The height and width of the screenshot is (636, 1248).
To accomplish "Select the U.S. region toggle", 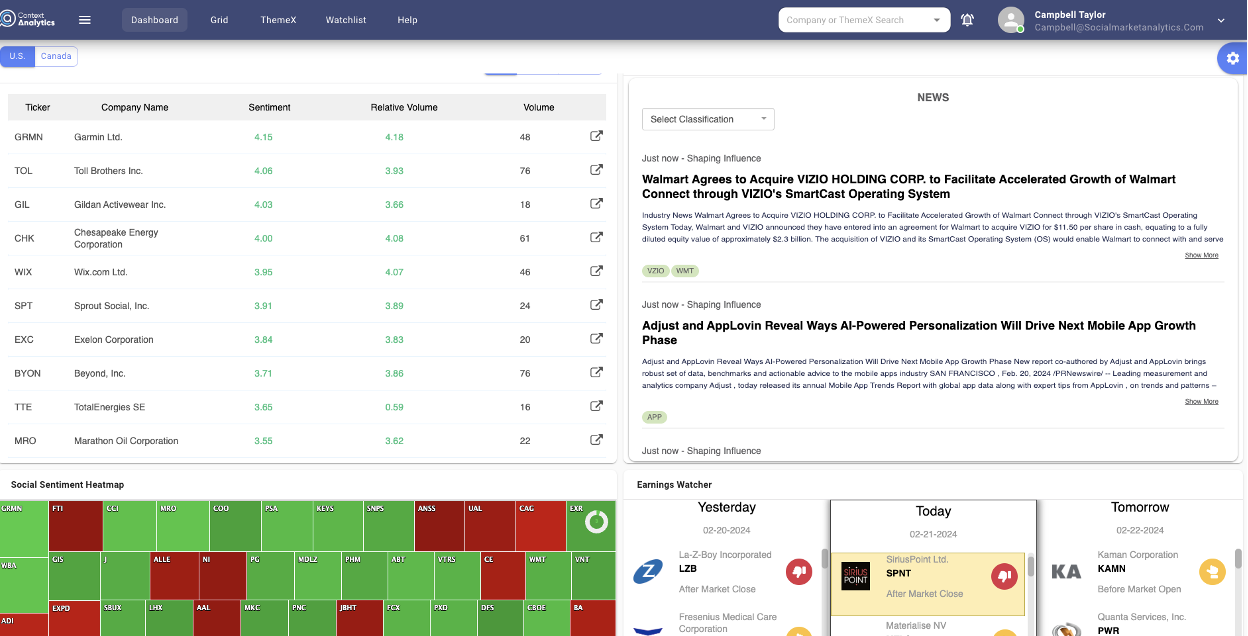I will pos(17,57).
